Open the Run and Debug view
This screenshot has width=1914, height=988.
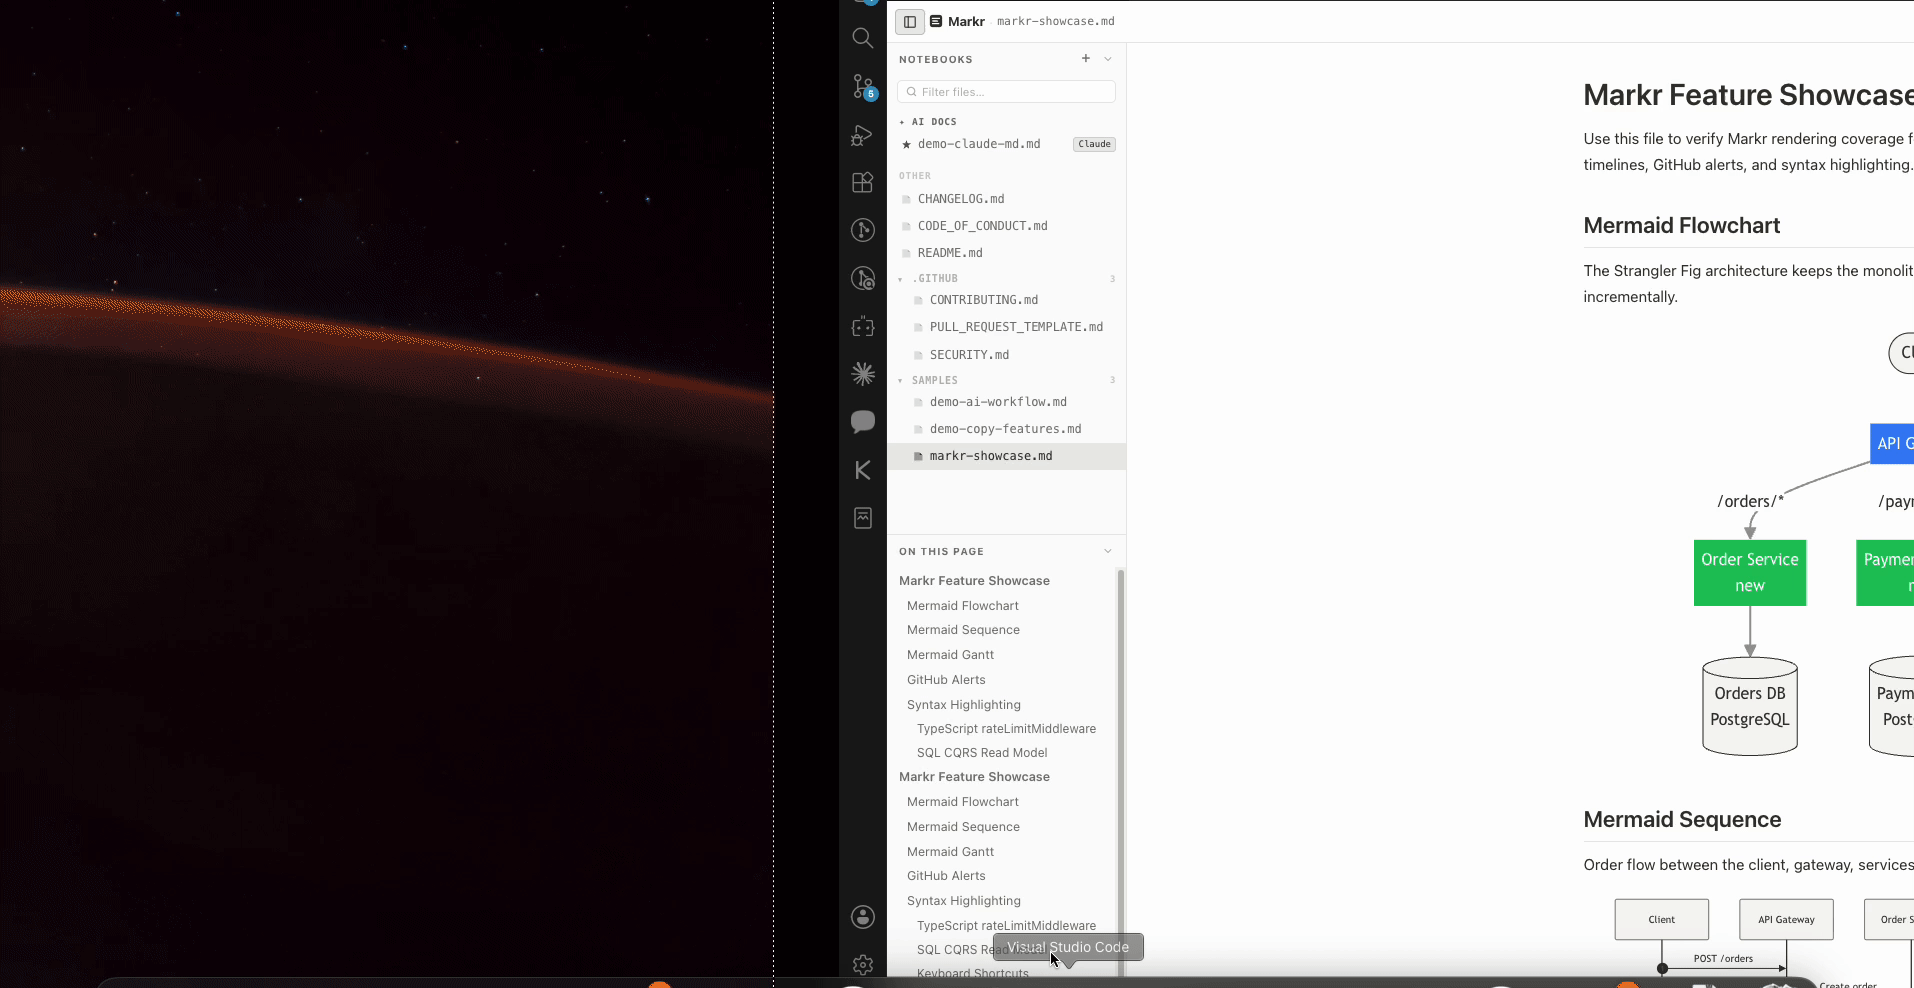pos(862,134)
